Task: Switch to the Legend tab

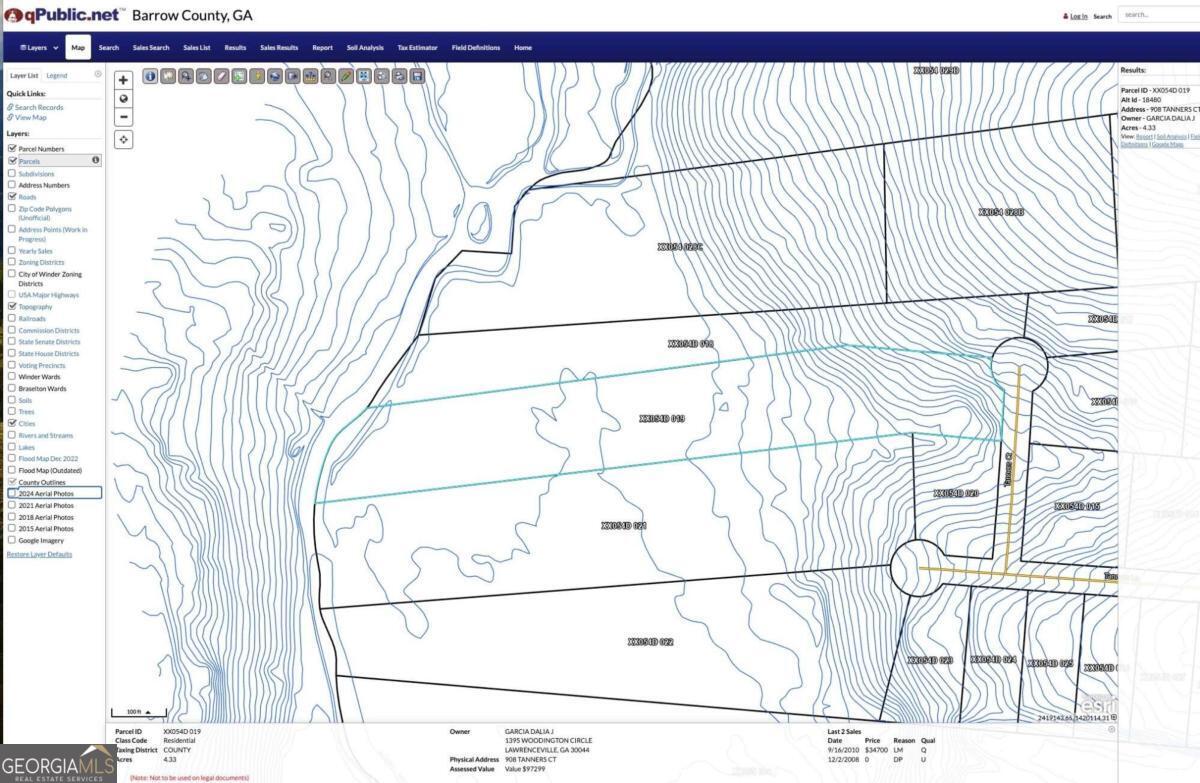Action: point(57,75)
